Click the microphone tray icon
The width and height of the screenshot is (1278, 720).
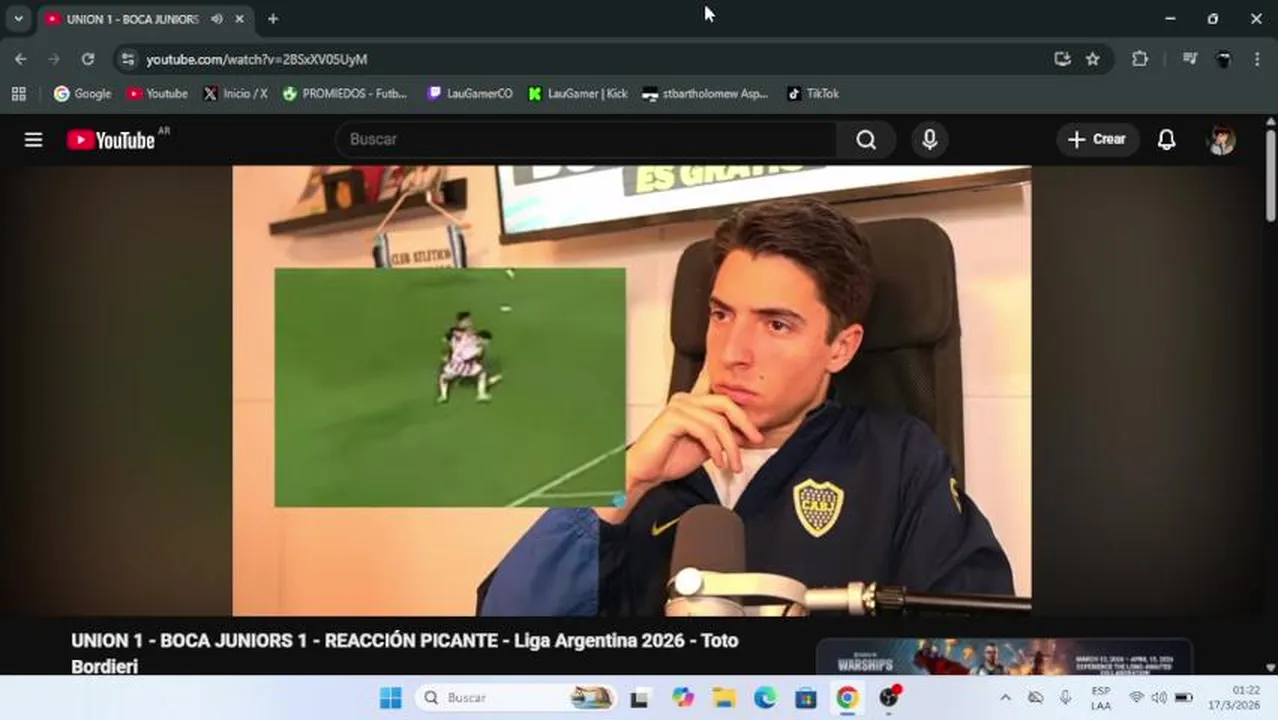[x=1066, y=698]
